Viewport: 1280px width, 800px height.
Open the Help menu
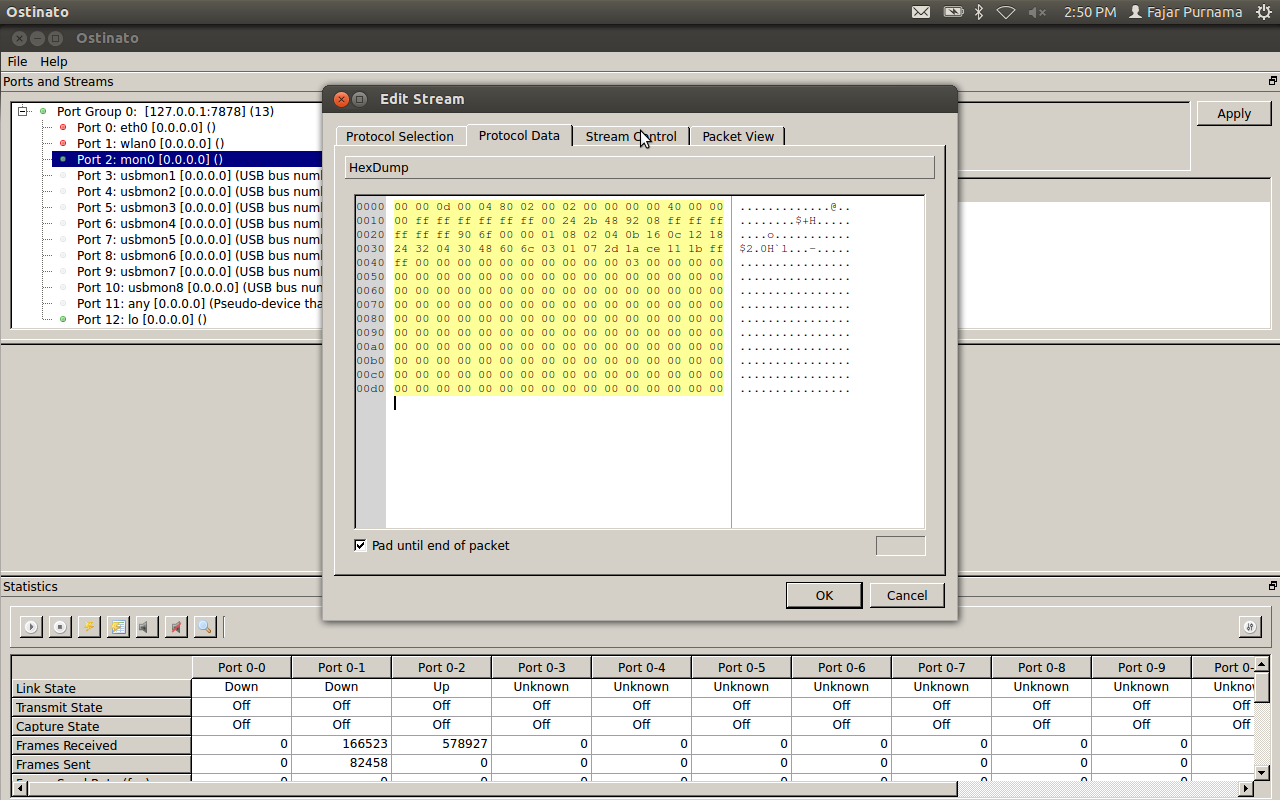[54, 62]
